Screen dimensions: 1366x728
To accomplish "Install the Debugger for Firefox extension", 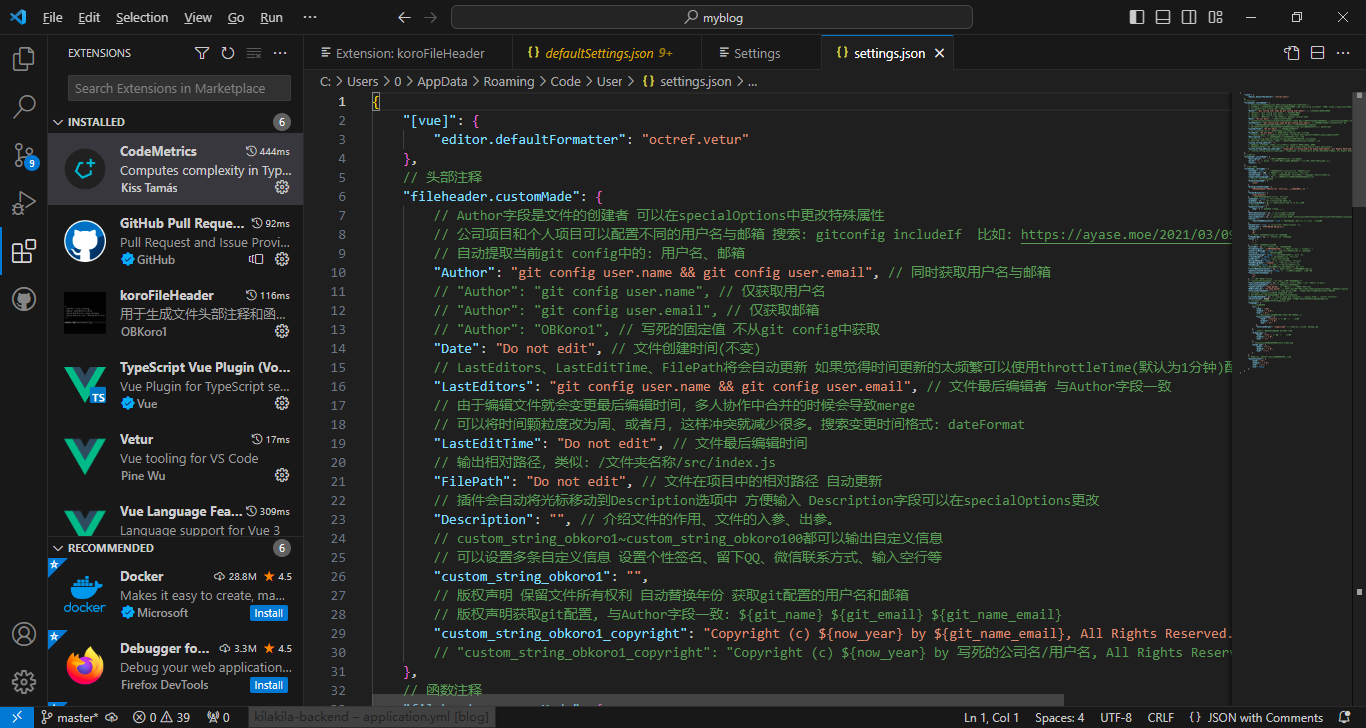I will (x=268, y=685).
